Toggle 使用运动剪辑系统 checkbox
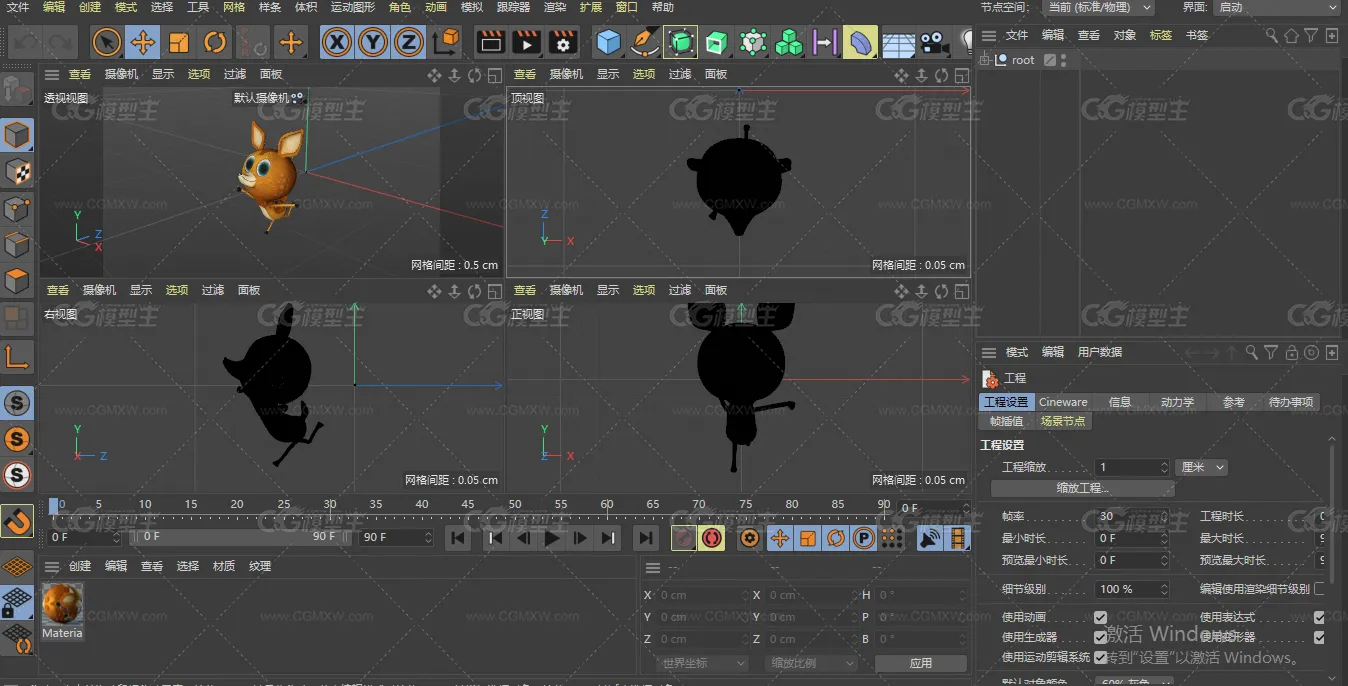The image size is (1348, 686). tap(1100, 657)
